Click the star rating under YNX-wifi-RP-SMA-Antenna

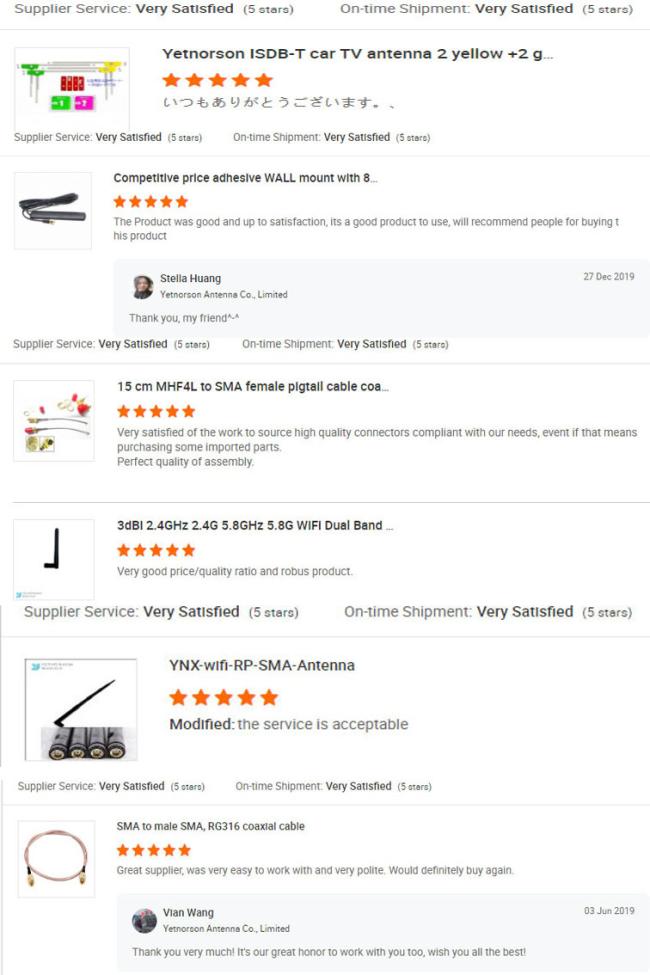tap(224, 698)
